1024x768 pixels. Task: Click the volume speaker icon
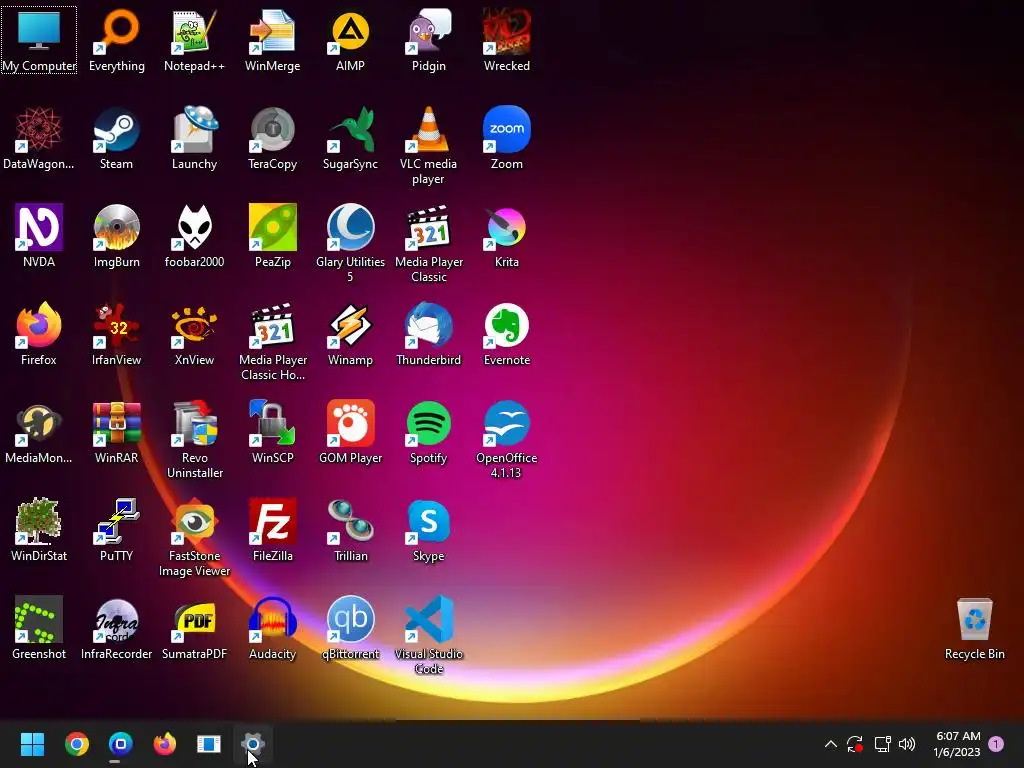pos(907,744)
